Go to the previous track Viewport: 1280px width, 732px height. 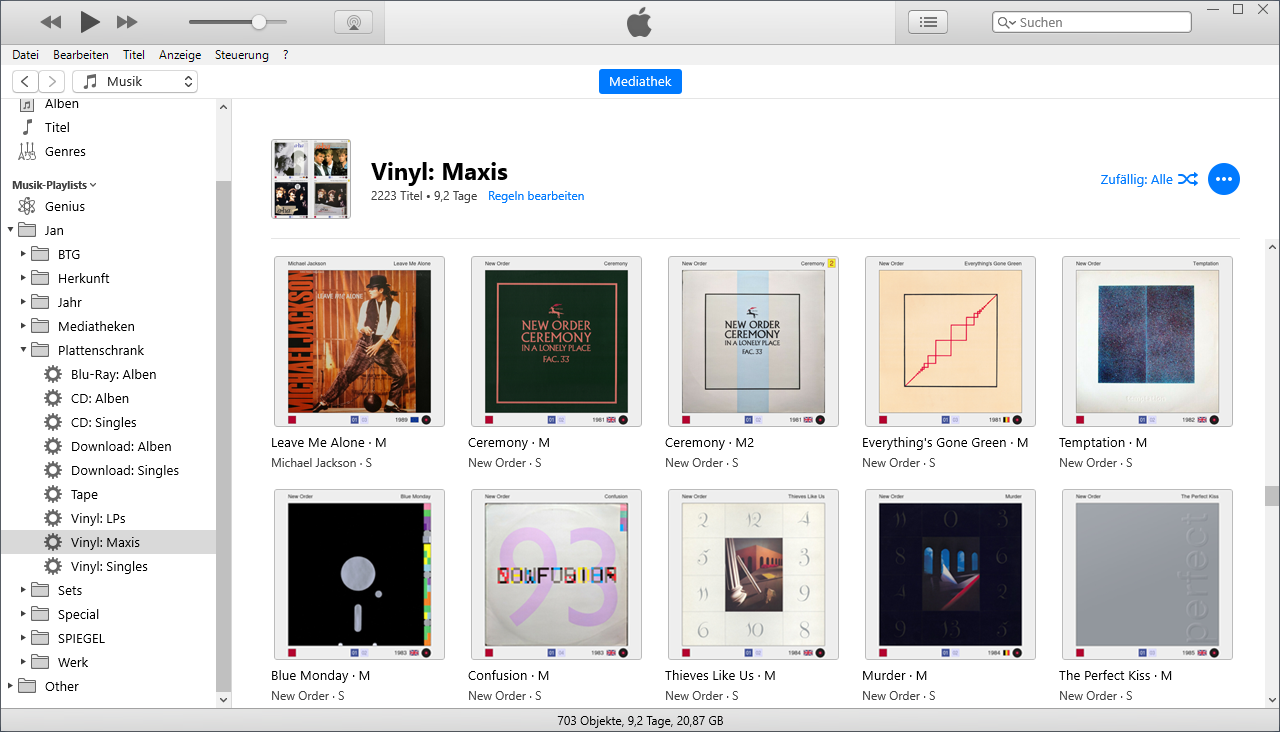[51, 21]
